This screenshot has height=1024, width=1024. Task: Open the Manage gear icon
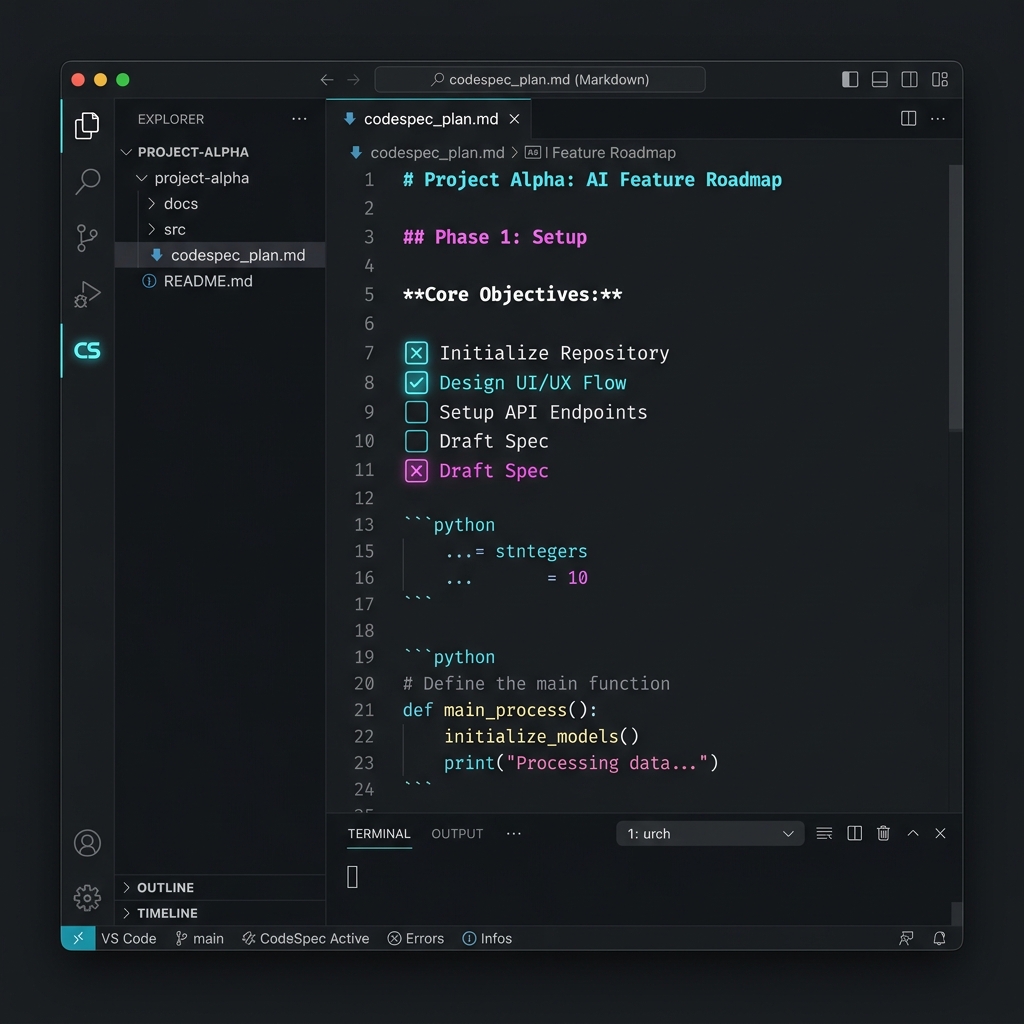[87, 898]
